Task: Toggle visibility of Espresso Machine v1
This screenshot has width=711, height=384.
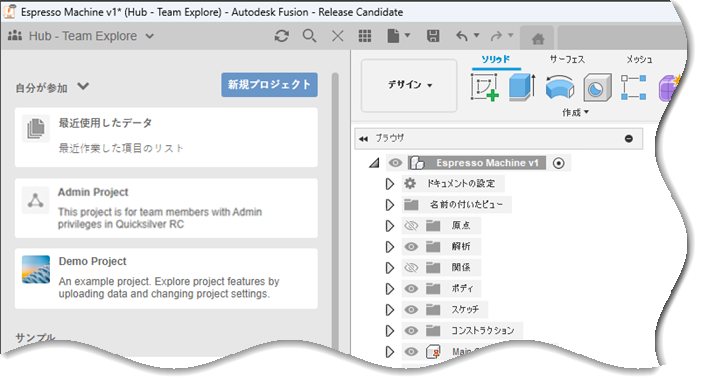Action: [395, 163]
